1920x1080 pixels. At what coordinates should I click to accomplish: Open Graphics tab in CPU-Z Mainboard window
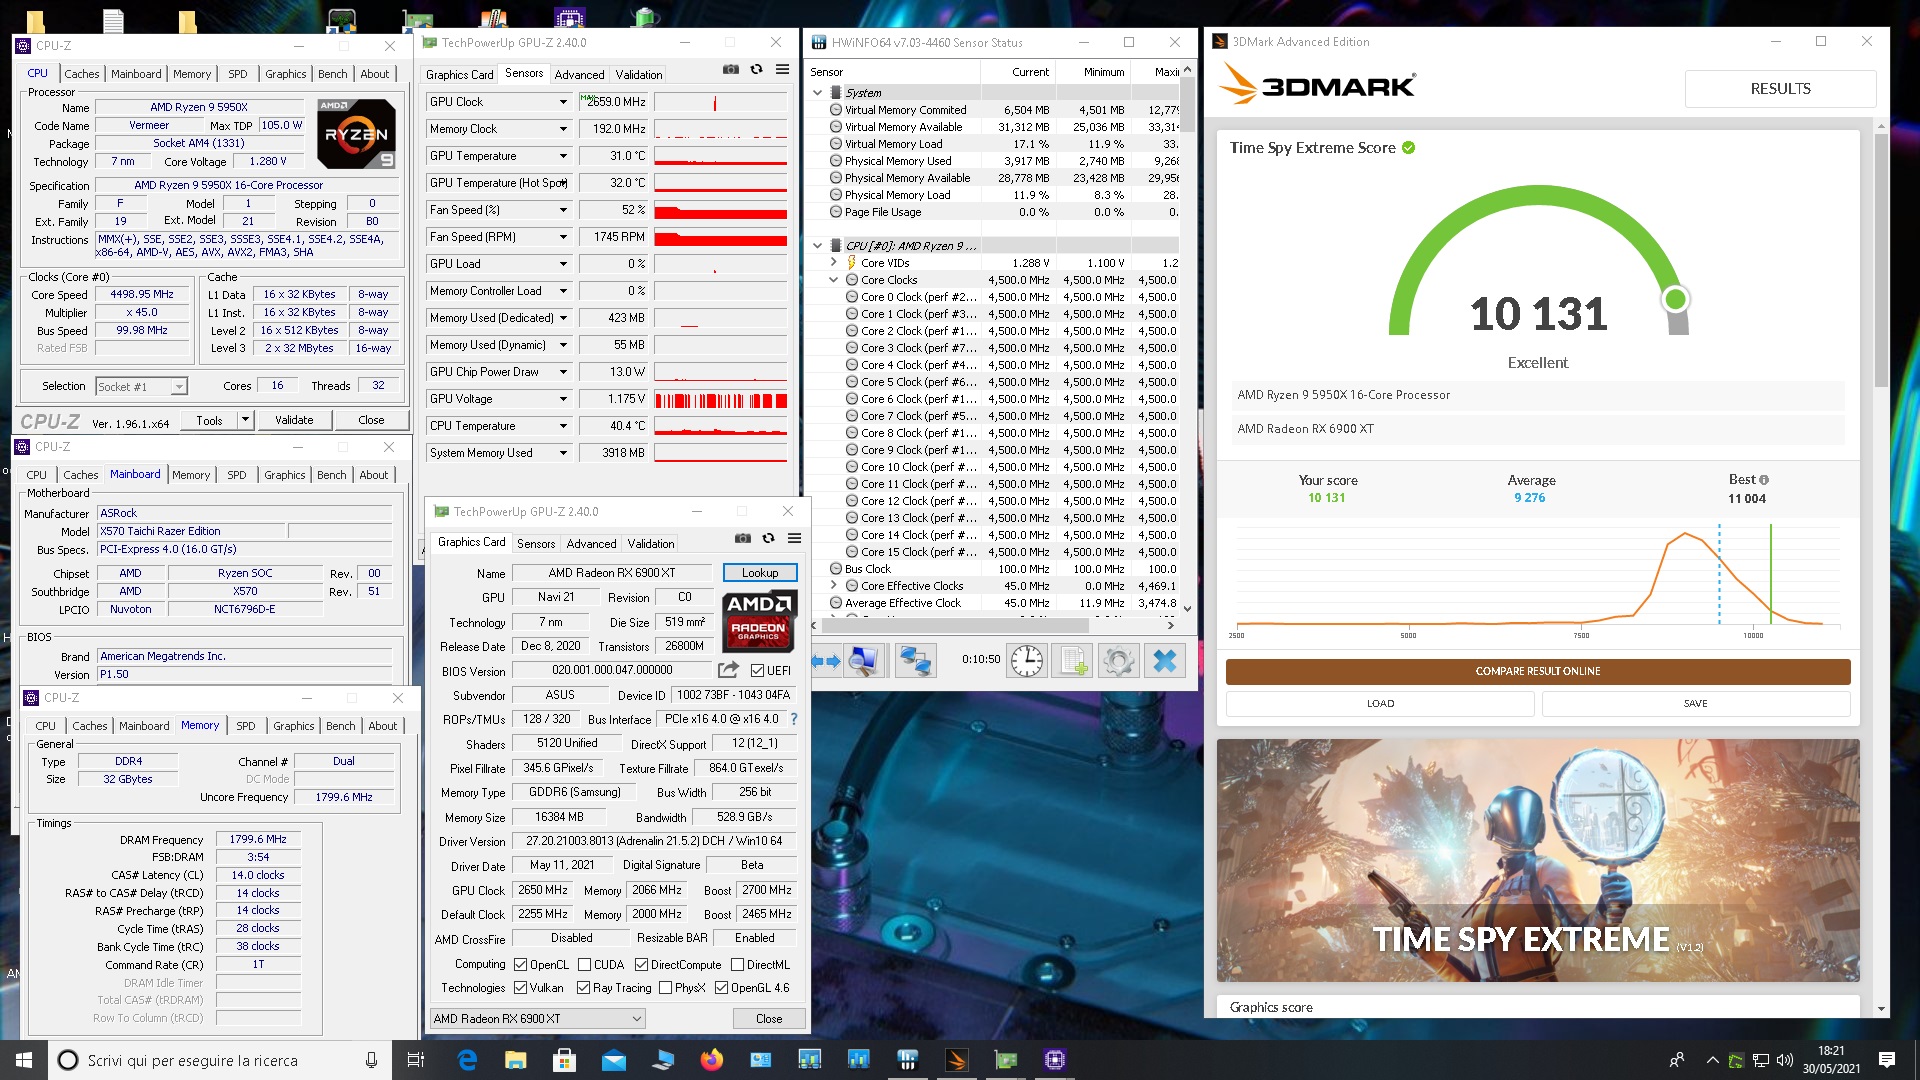point(285,475)
